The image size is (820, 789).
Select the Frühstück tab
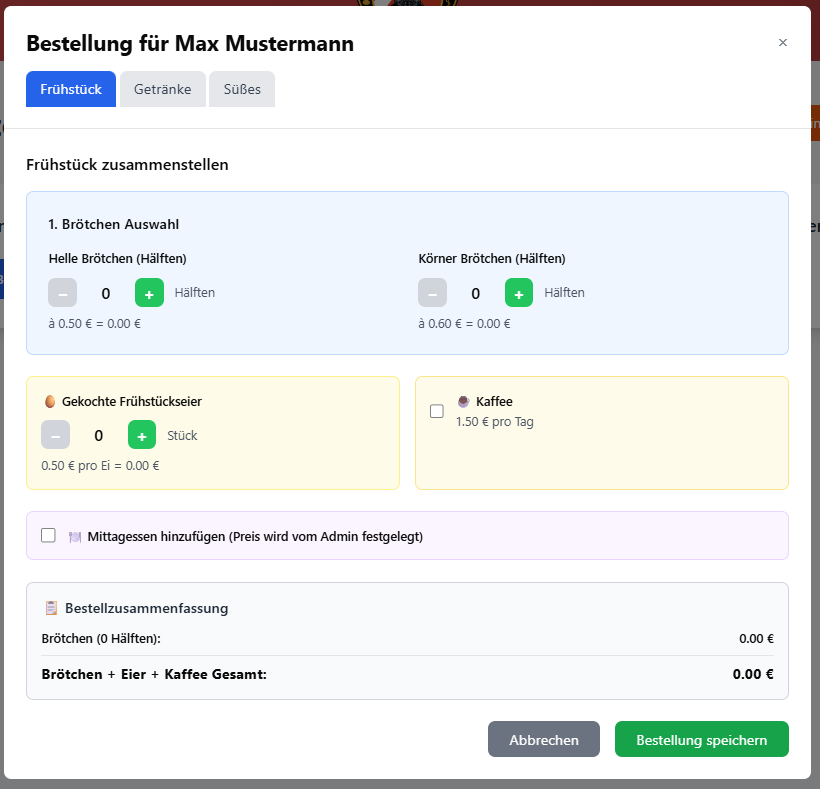point(71,89)
